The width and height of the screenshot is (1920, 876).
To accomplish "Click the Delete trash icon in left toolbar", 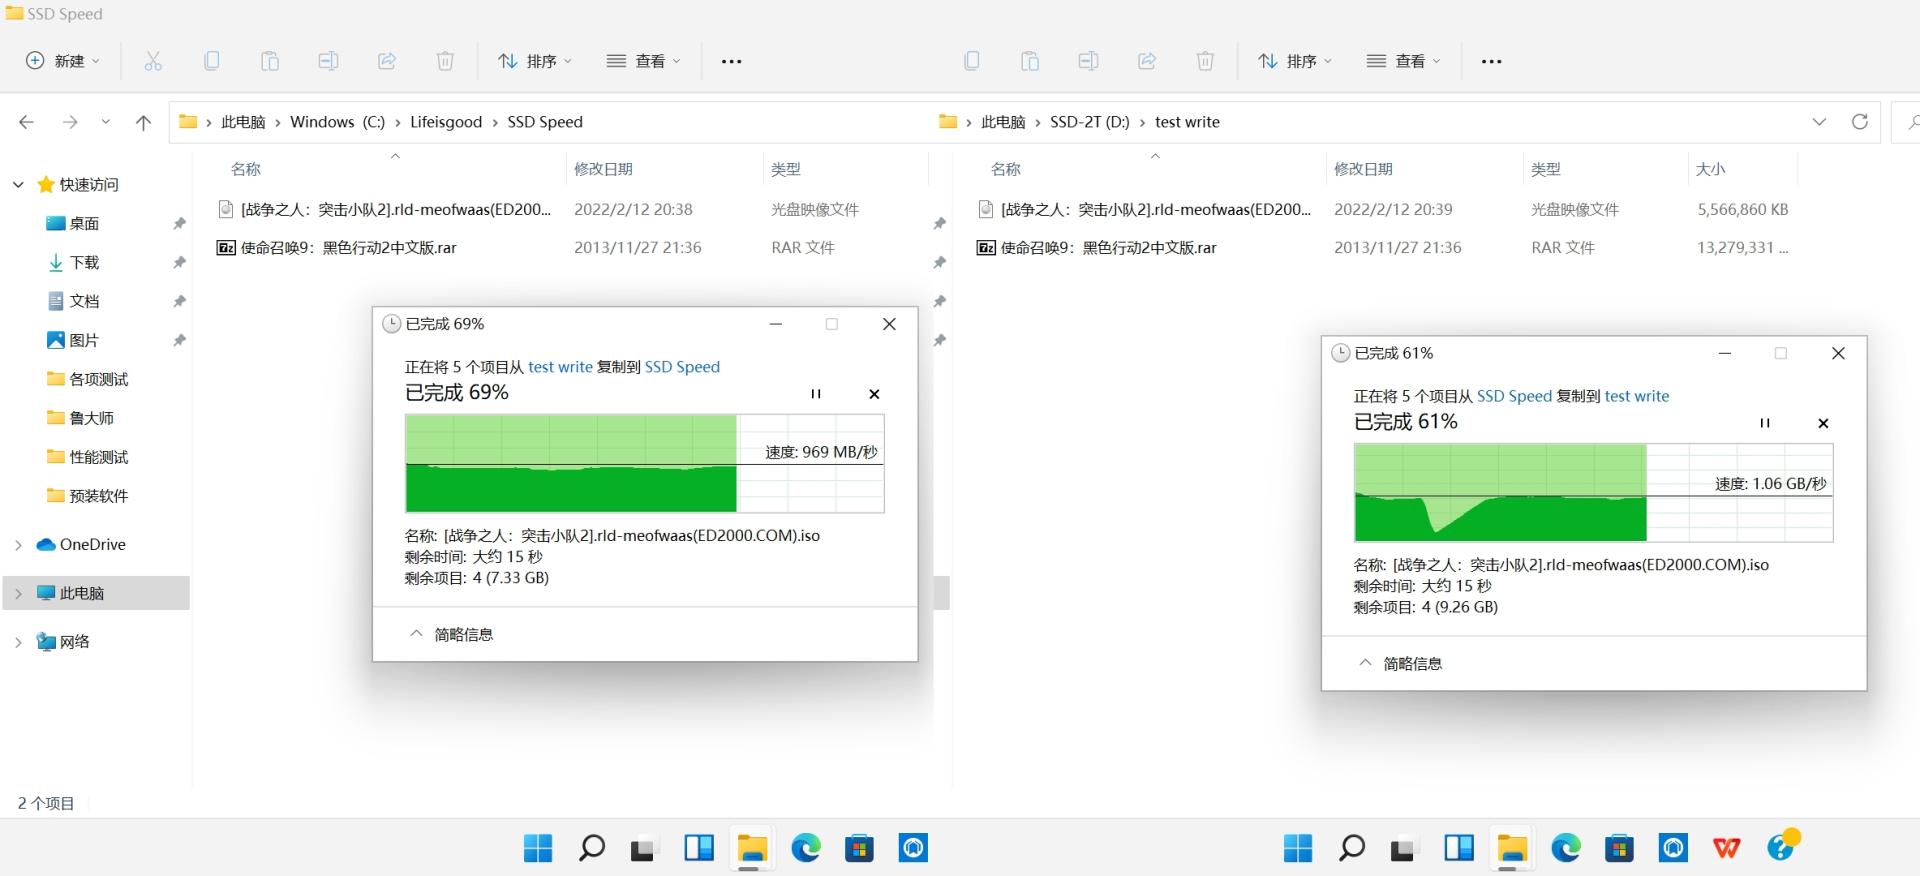I will [x=445, y=61].
